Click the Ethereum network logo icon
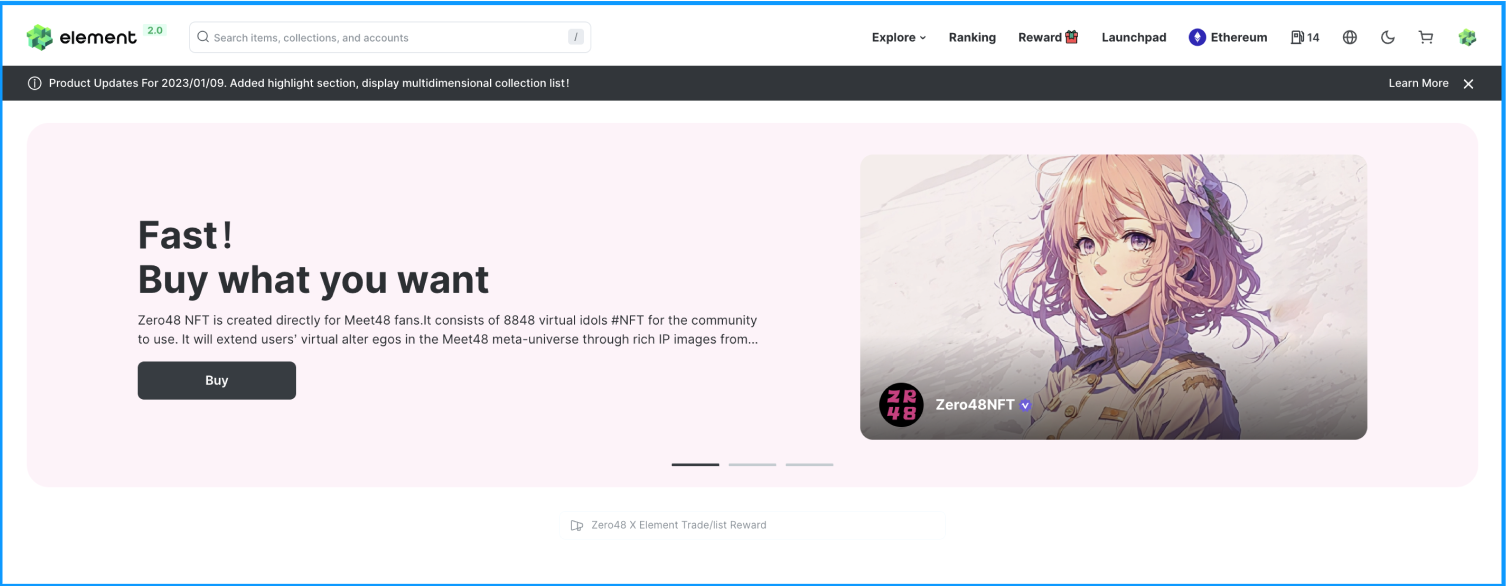This screenshot has height=586, width=1508. click(x=1197, y=37)
